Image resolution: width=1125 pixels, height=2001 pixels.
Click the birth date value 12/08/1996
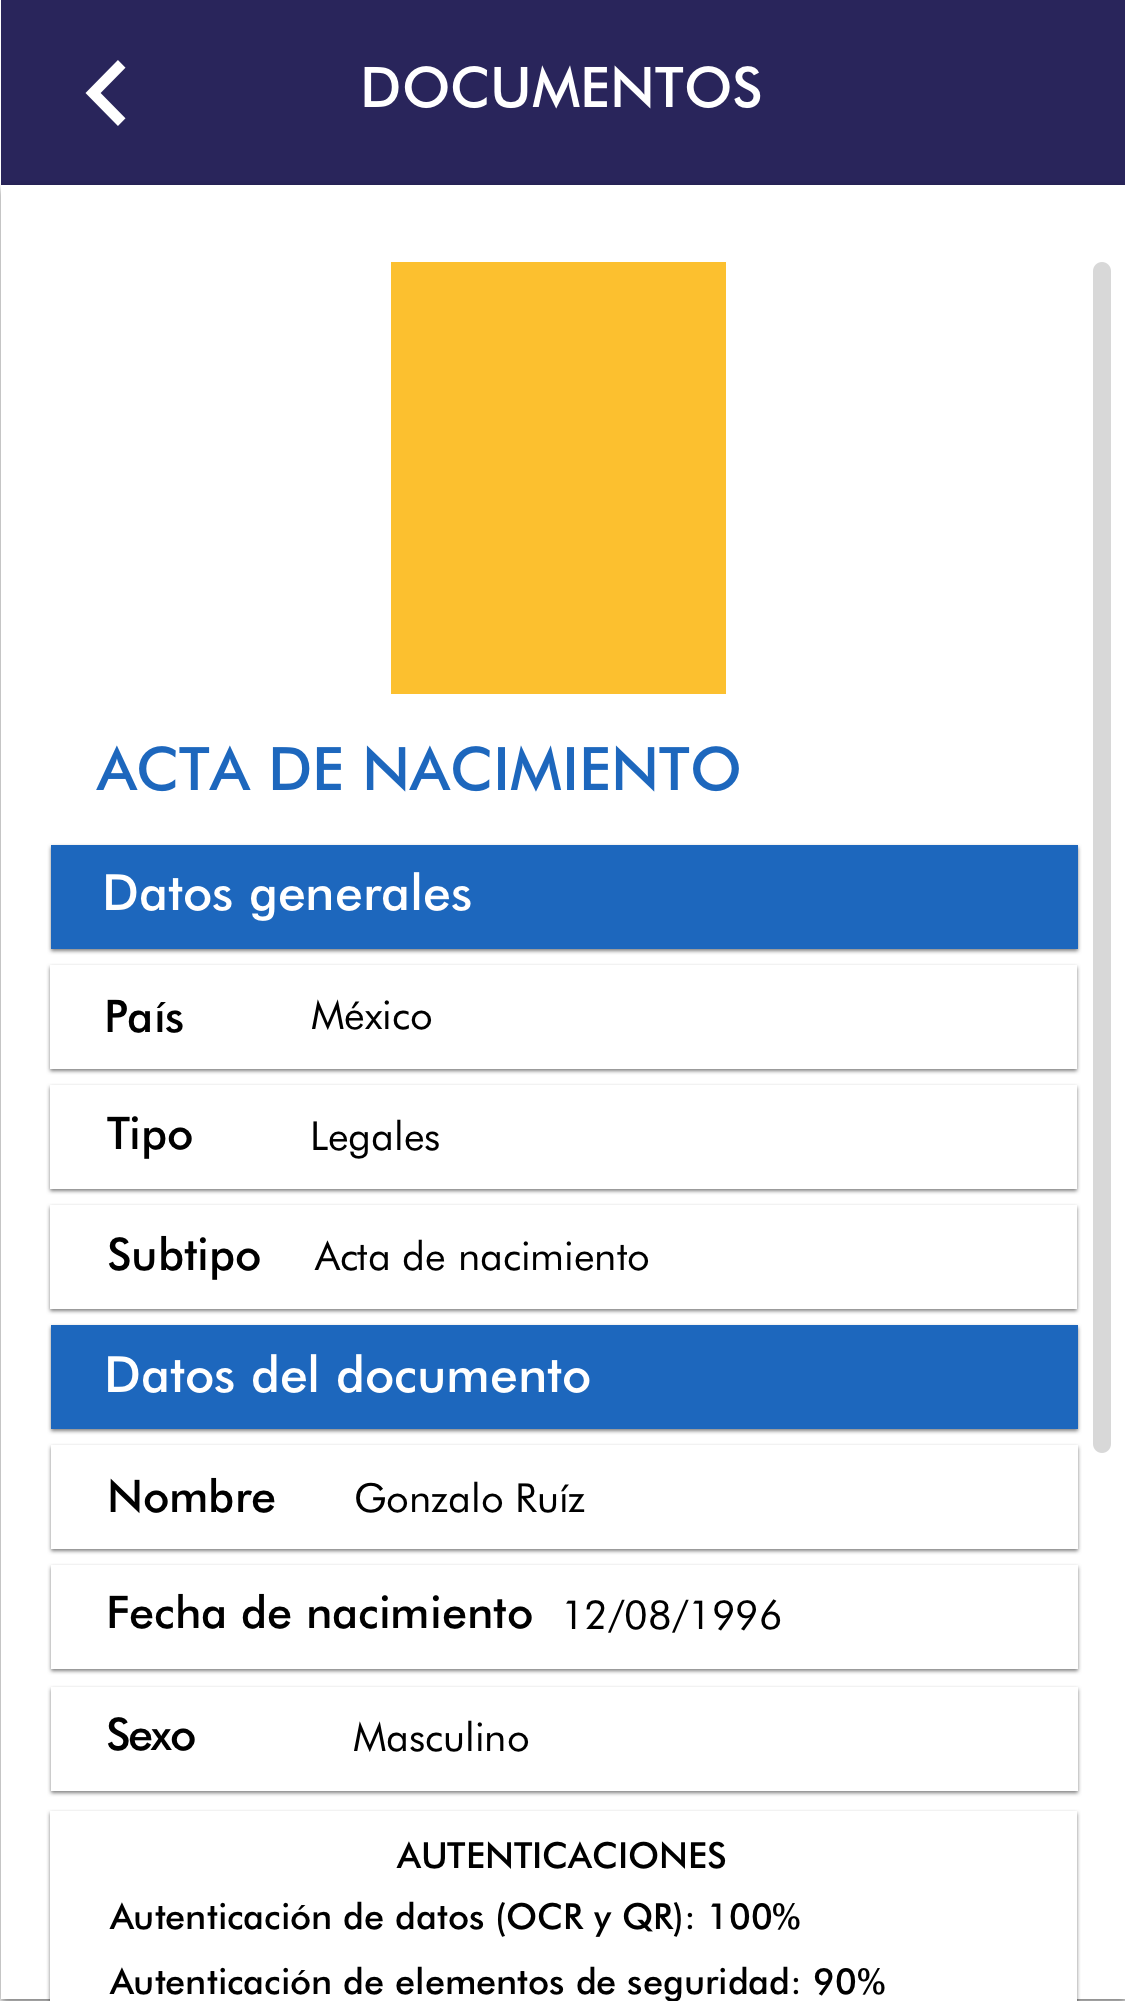672,1616
